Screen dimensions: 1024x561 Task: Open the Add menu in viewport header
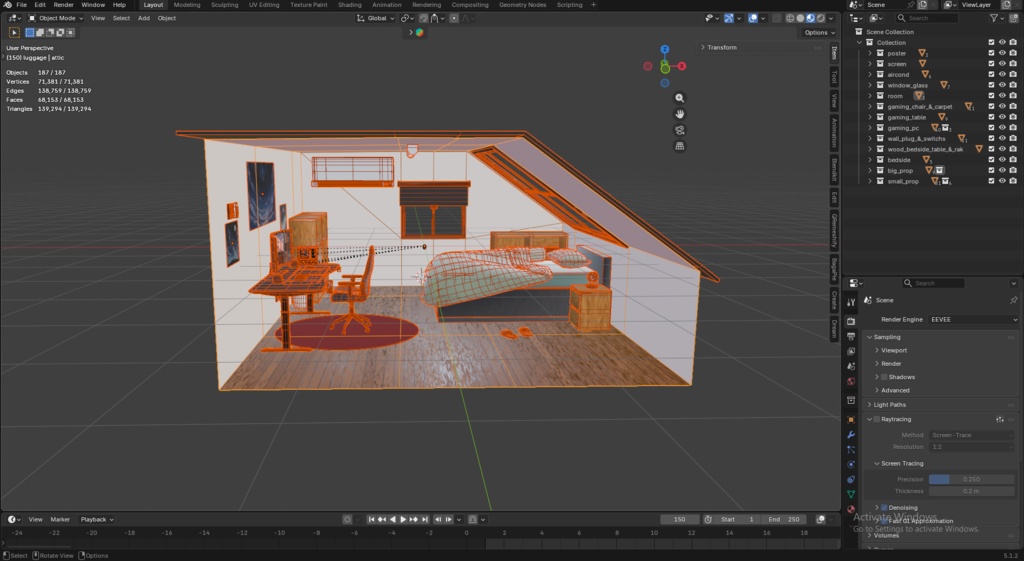tap(144, 18)
